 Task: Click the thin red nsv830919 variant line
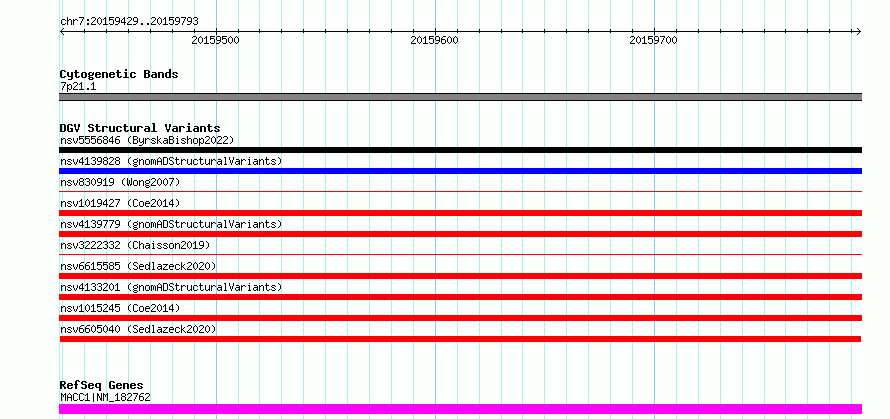tap(460, 192)
